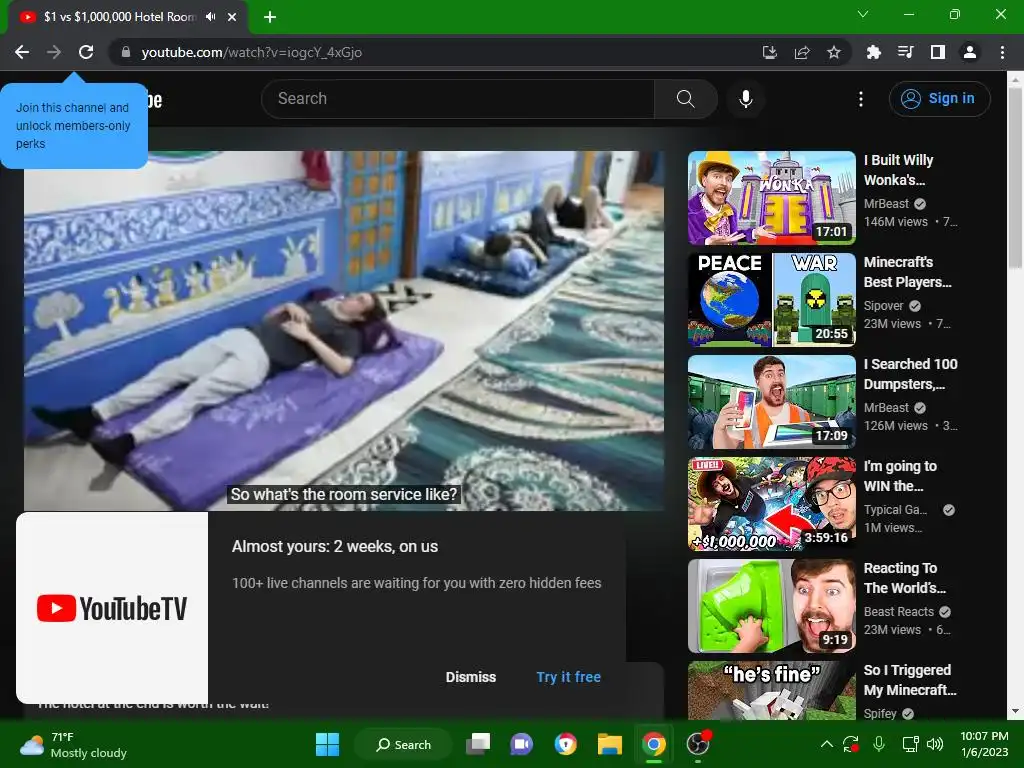Viewport: 1024px width, 768px height.
Task: Click the video player showing hotel room
Action: (x=344, y=330)
